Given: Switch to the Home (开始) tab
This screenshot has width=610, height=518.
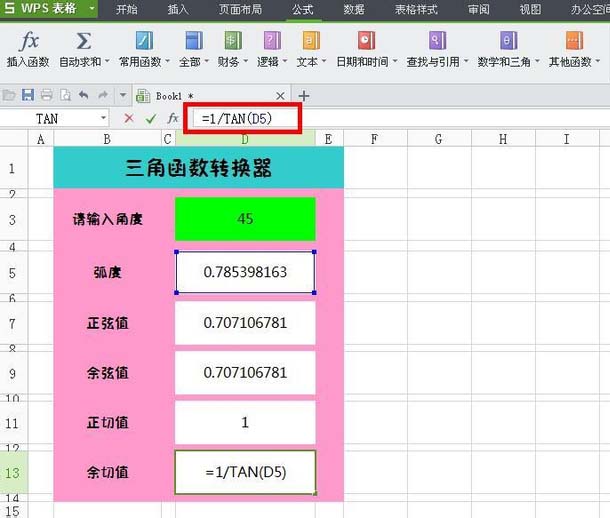Looking at the screenshot, I should [x=127, y=9].
